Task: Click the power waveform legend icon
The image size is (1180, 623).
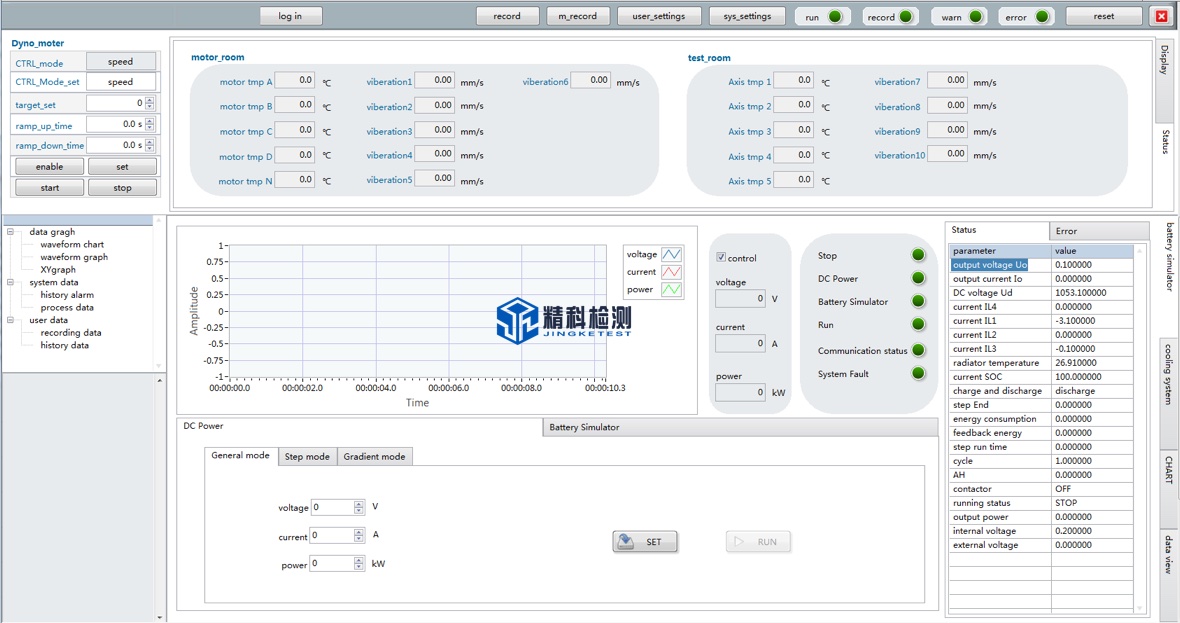Action: pos(670,290)
